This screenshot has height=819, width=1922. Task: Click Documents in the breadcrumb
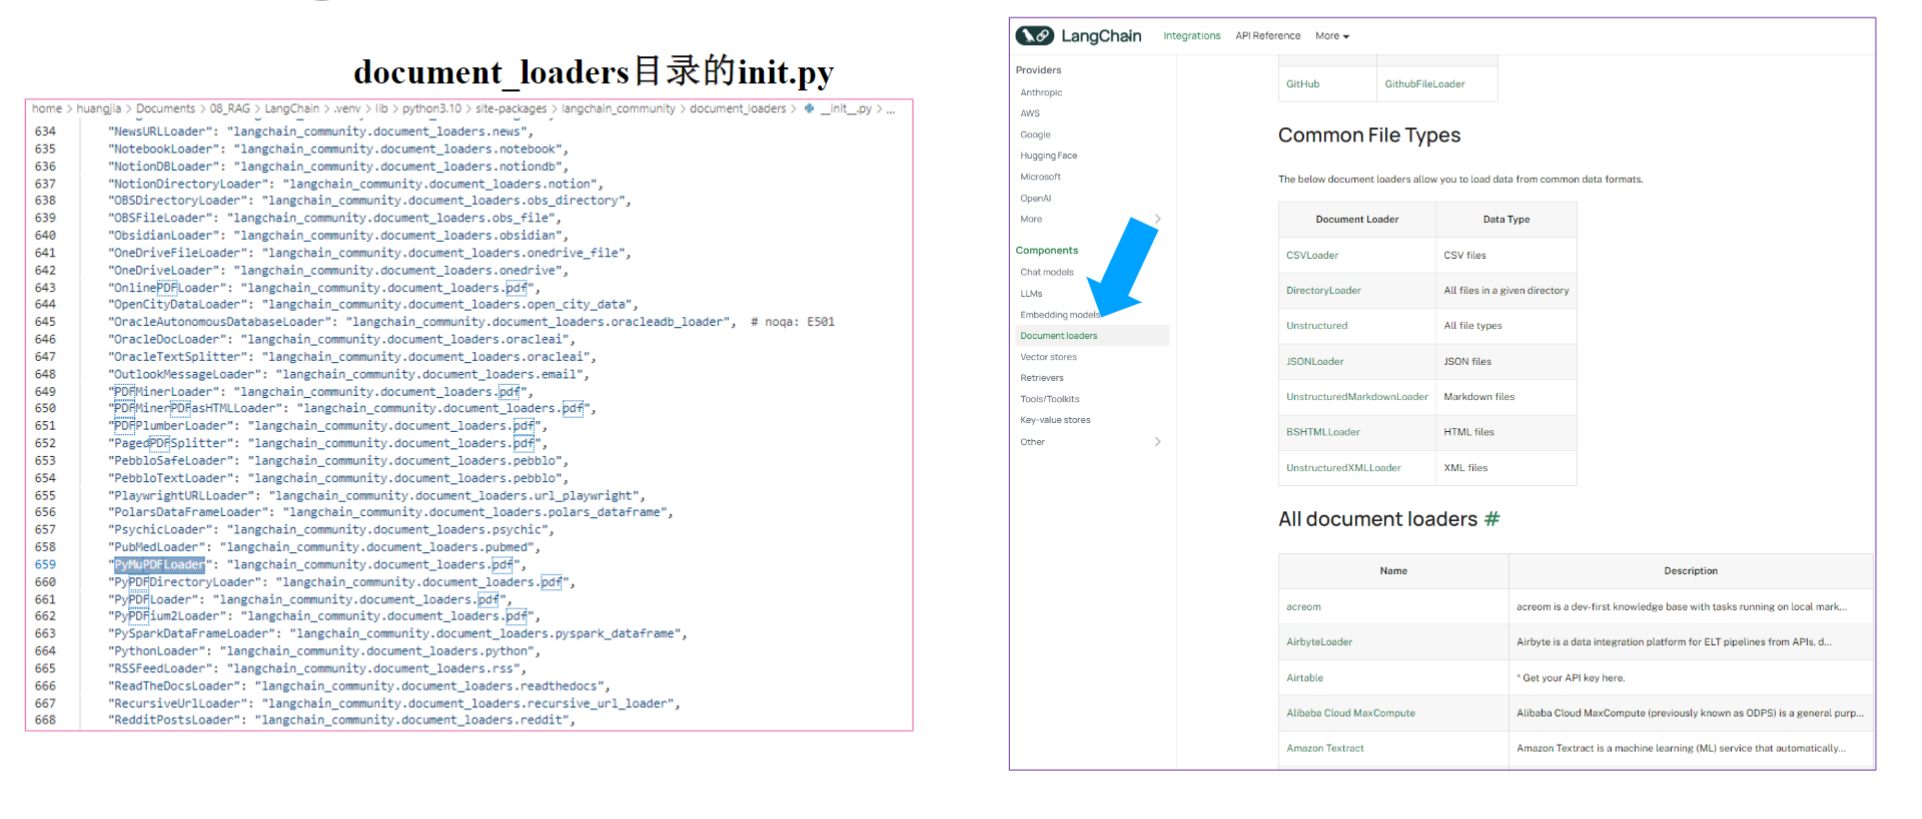165,108
